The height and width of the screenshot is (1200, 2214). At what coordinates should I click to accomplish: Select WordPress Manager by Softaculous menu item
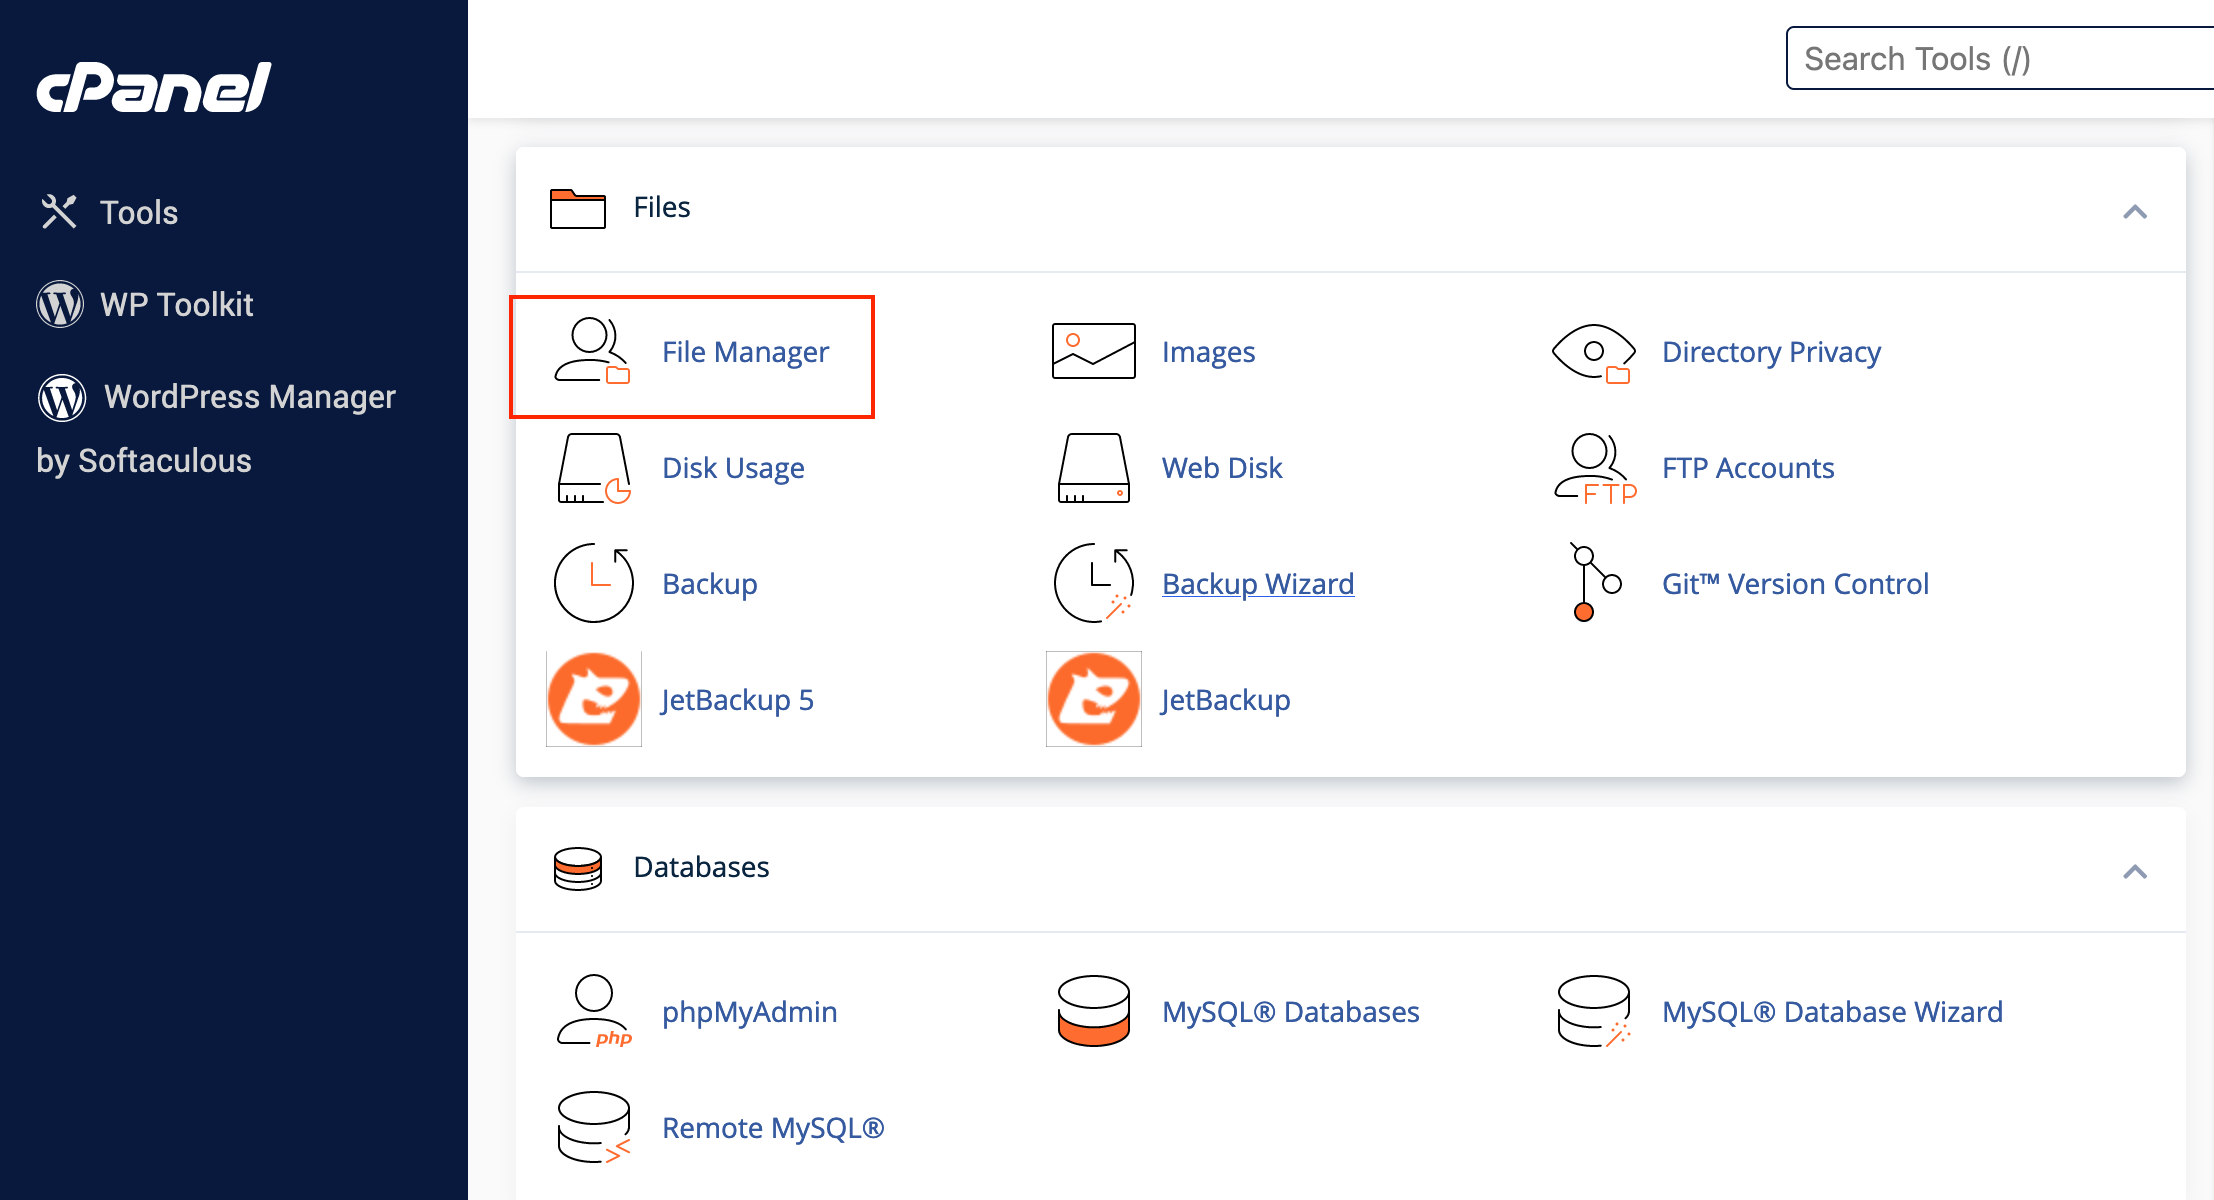[x=216, y=428]
